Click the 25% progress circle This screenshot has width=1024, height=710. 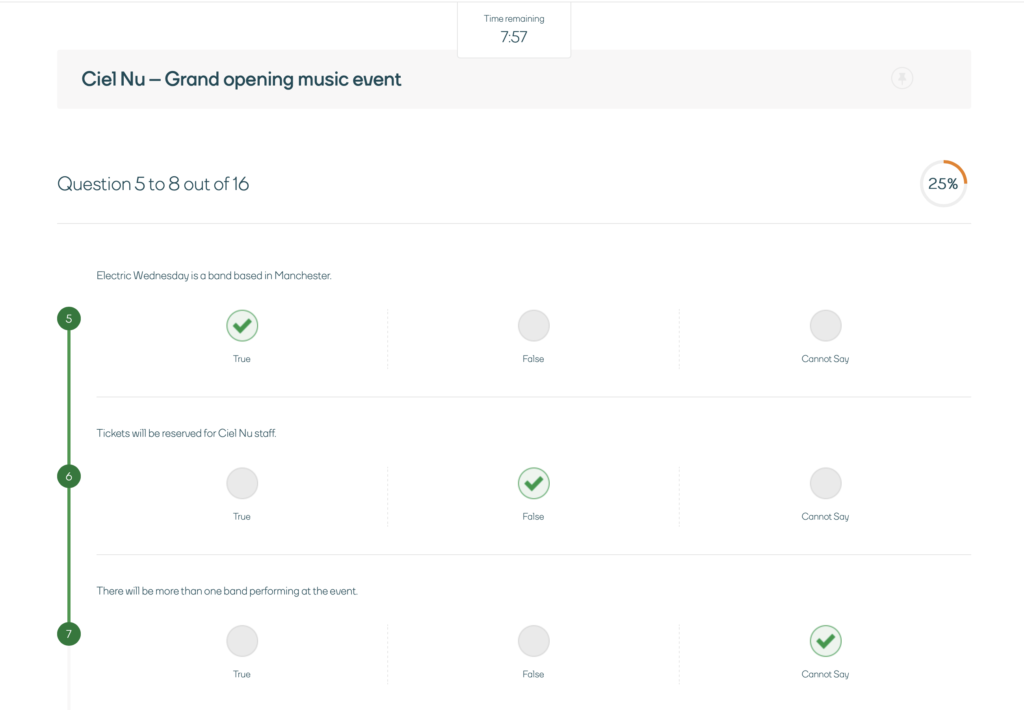point(943,184)
